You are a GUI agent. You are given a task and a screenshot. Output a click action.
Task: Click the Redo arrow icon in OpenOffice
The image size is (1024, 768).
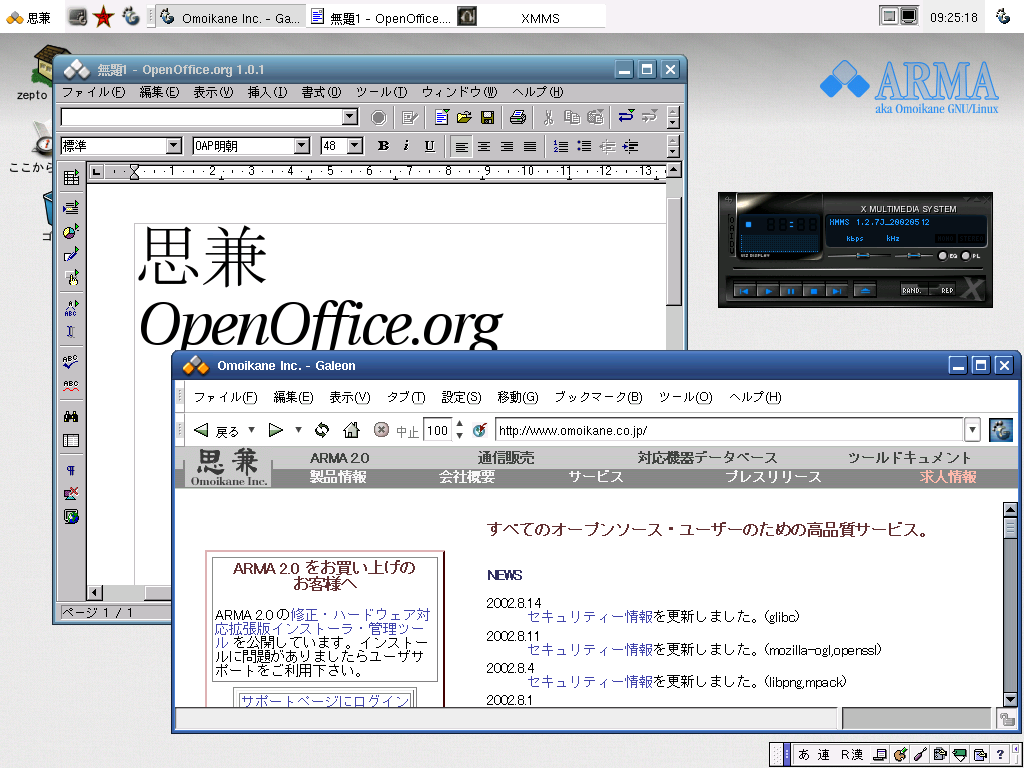649,117
